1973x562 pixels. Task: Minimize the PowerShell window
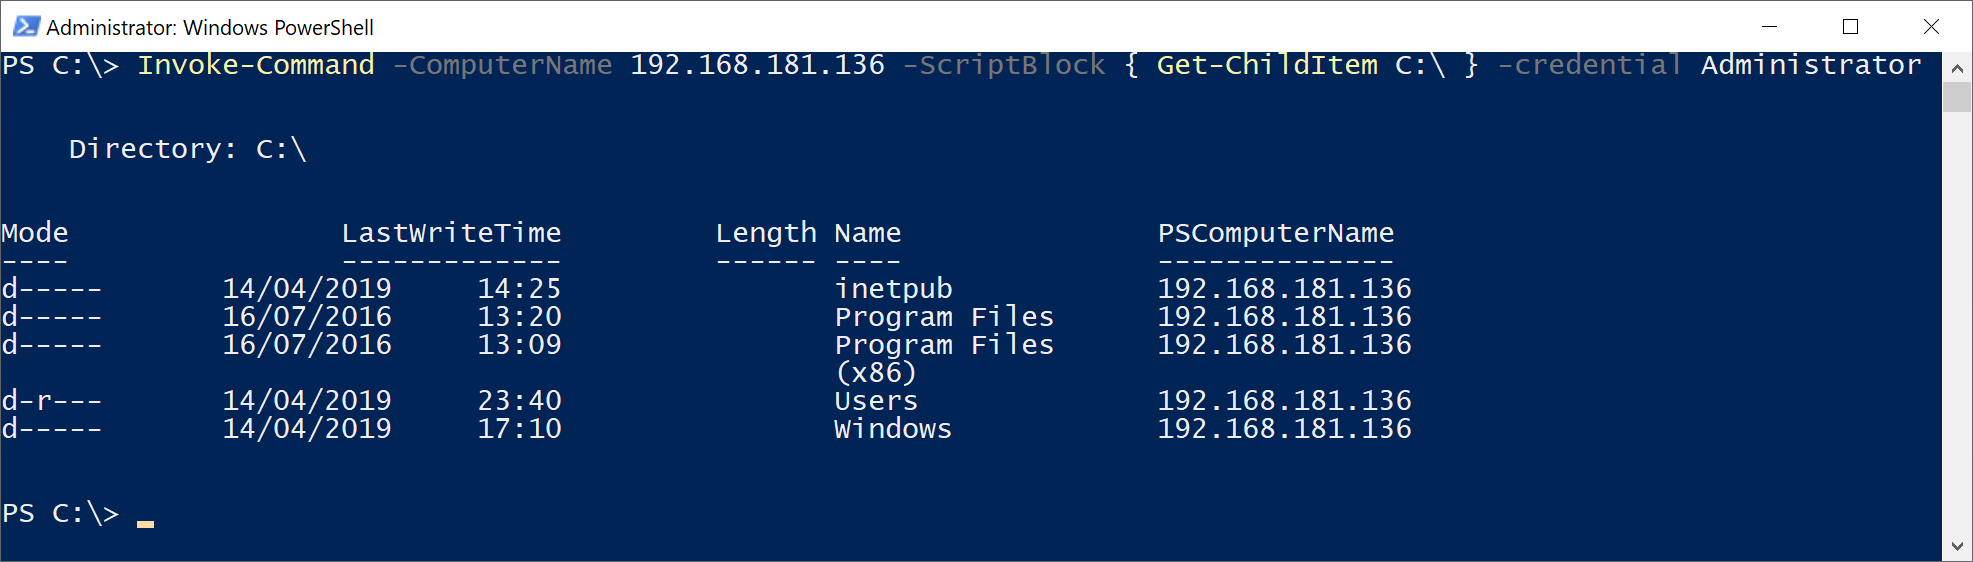(x=1769, y=27)
